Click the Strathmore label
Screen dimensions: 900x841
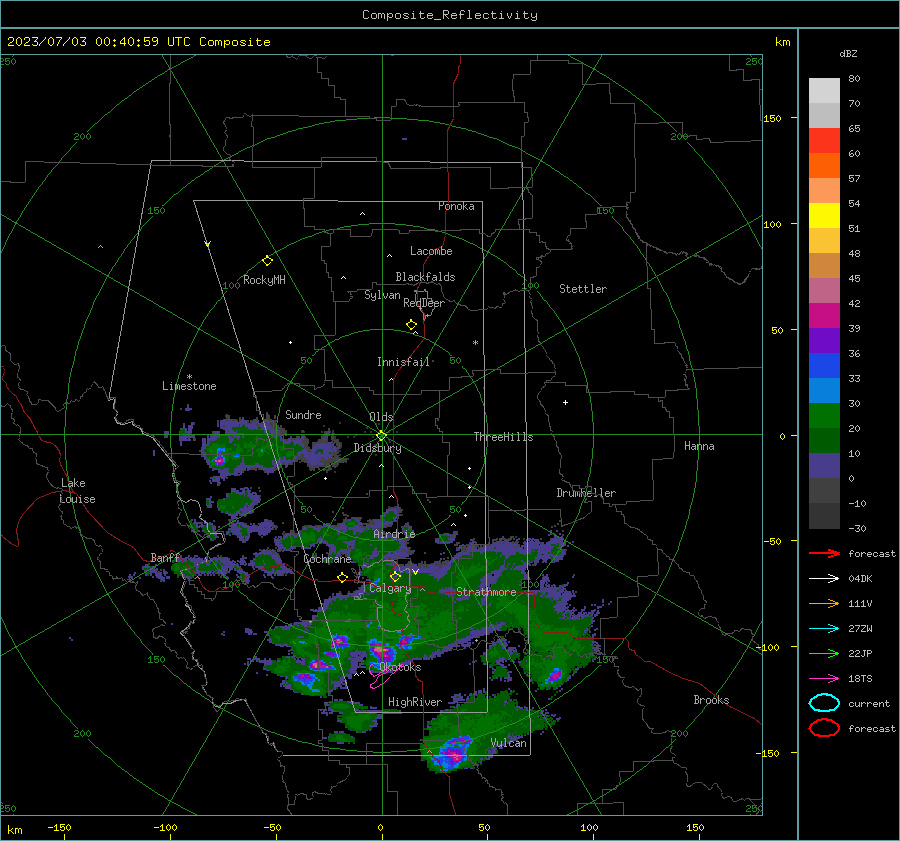(486, 592)
